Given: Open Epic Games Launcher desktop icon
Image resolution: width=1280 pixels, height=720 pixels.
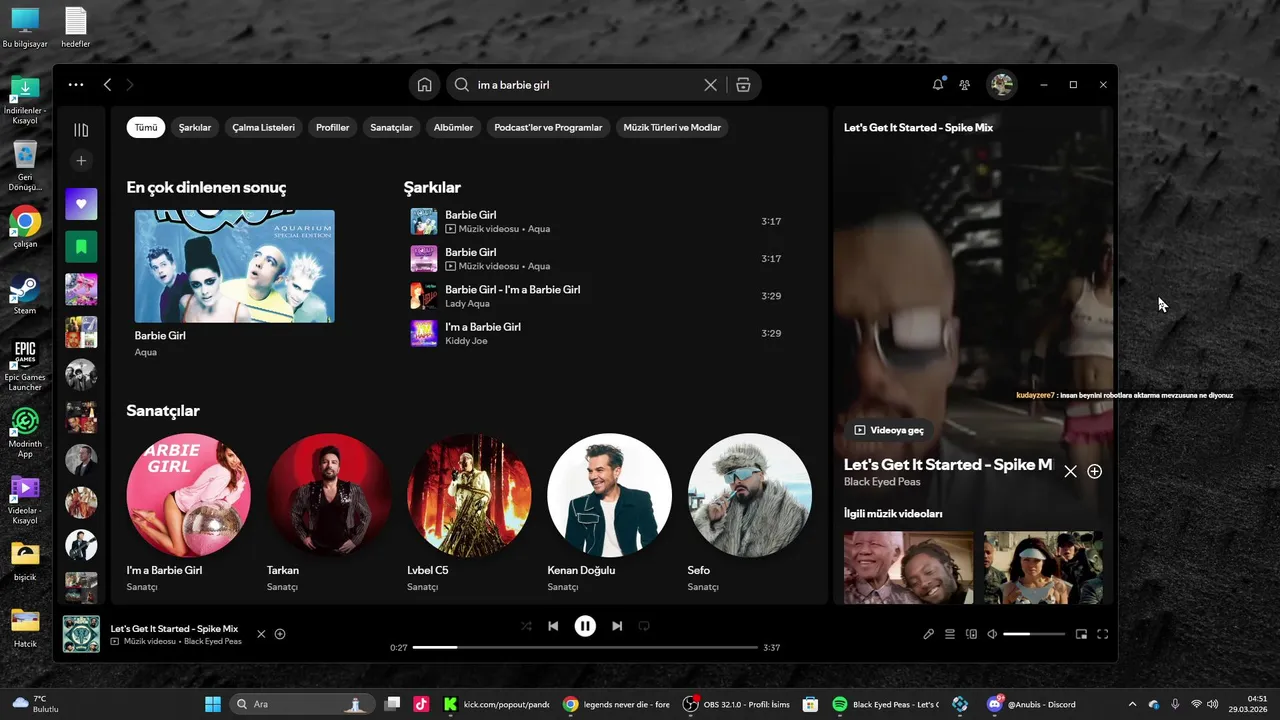Looking at the screenshot, I should [x=25, y=365].
